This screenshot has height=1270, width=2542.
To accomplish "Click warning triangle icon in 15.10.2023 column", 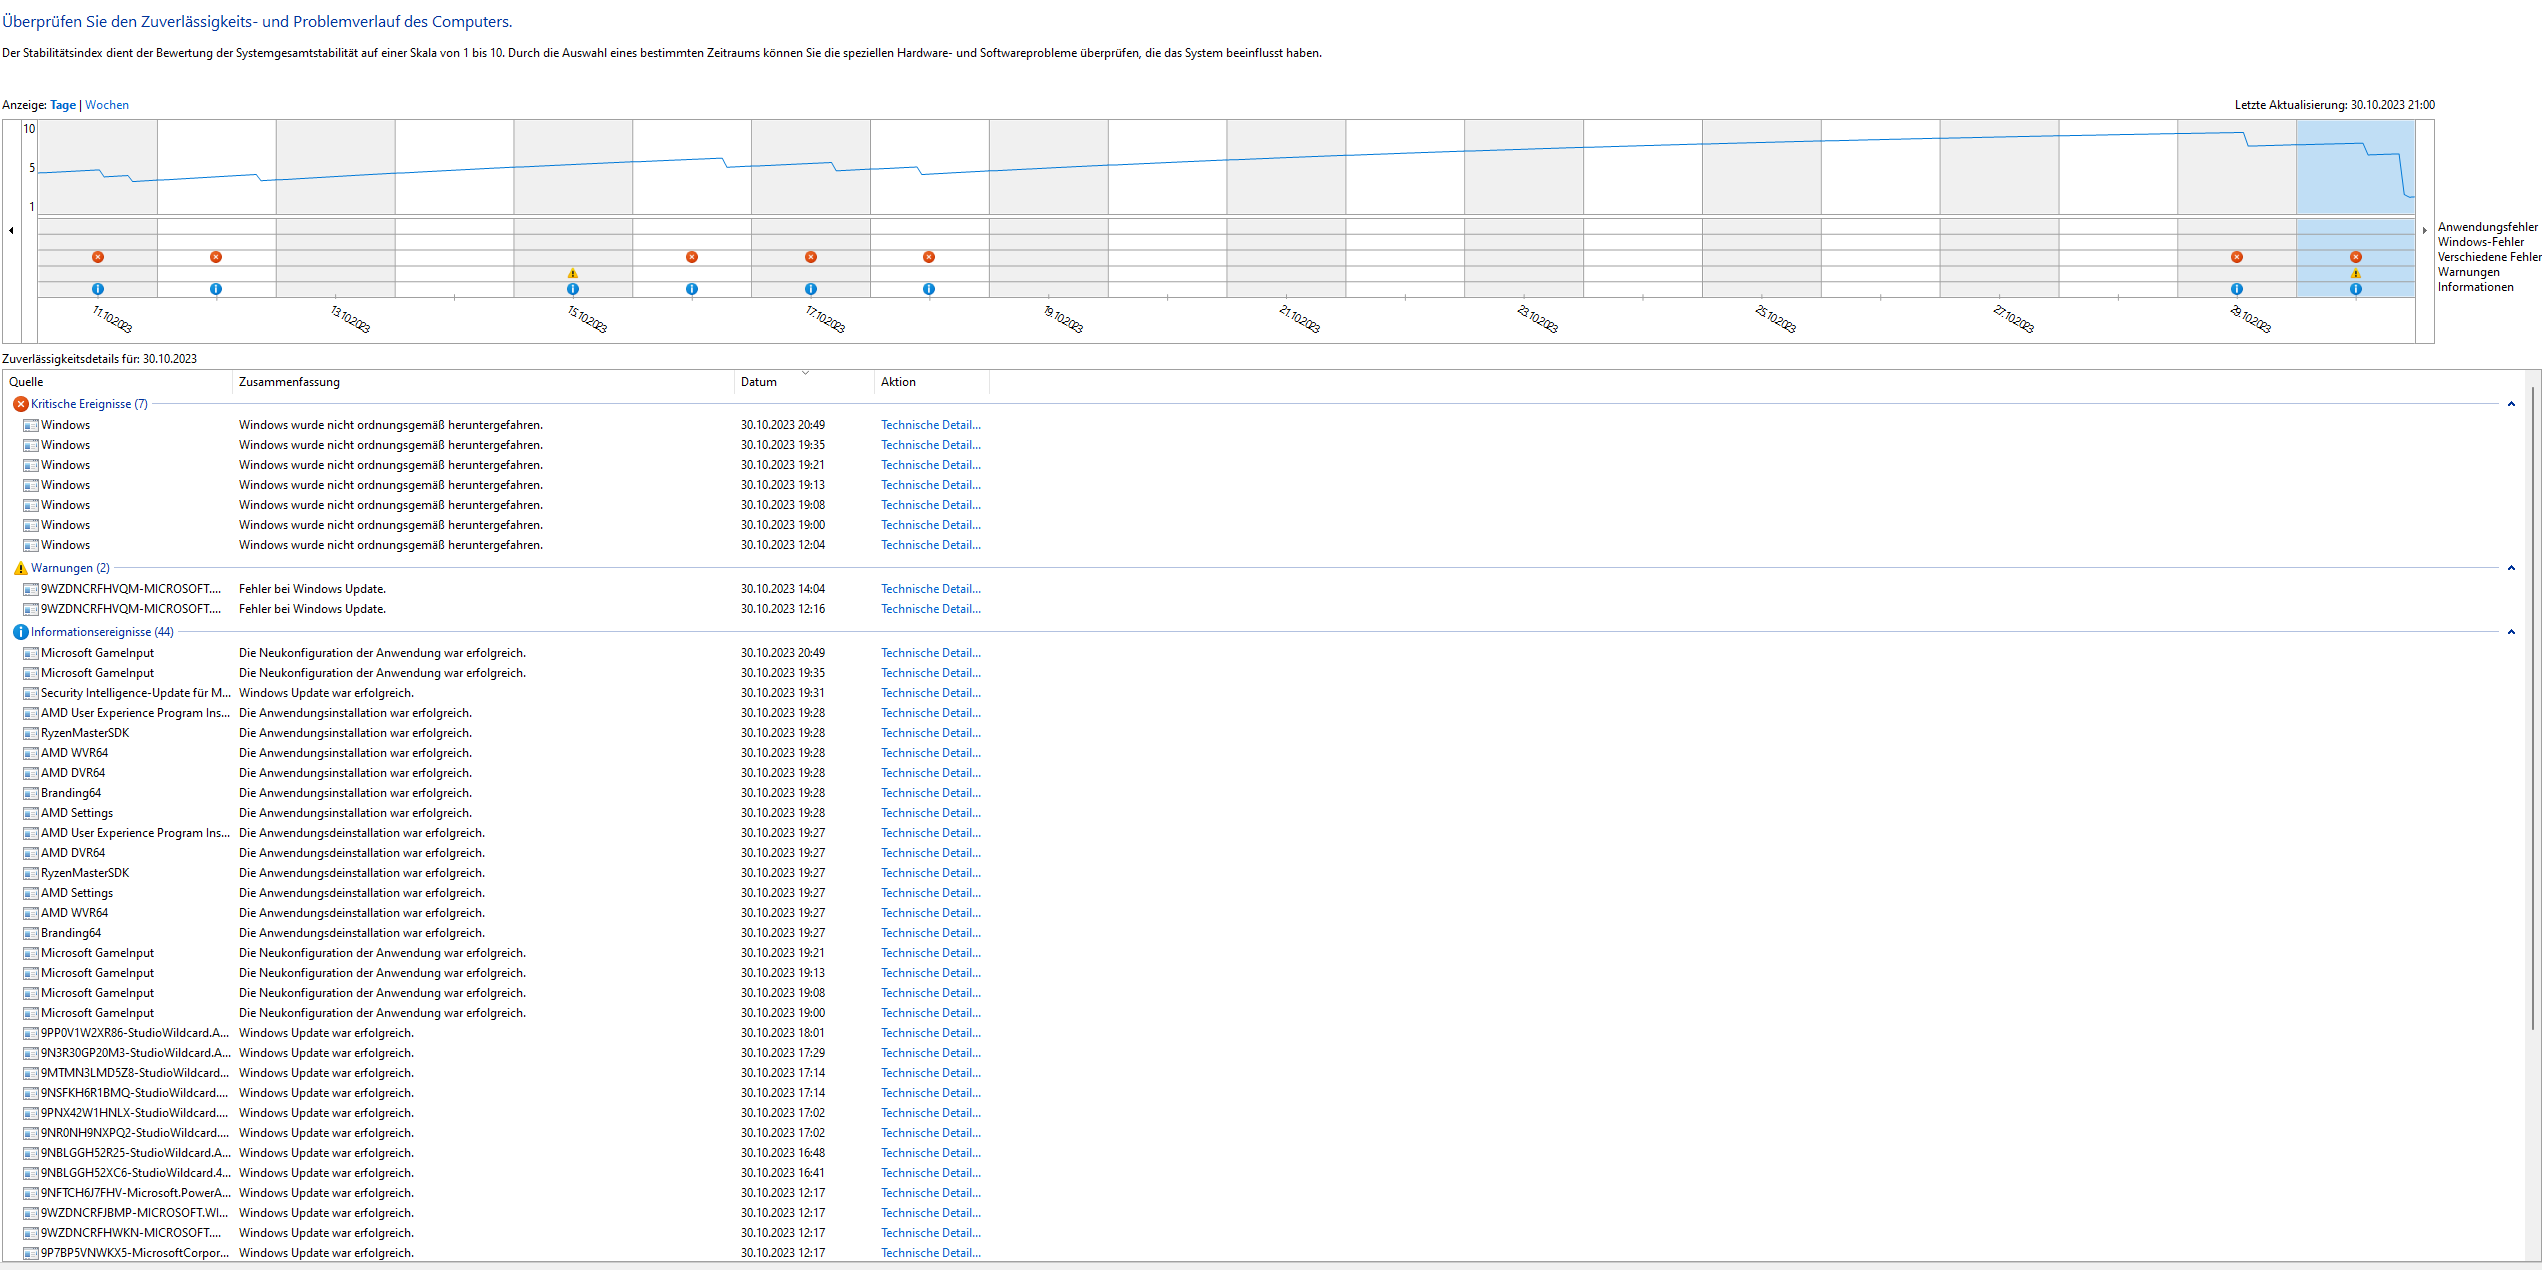I will pos(573,273).
